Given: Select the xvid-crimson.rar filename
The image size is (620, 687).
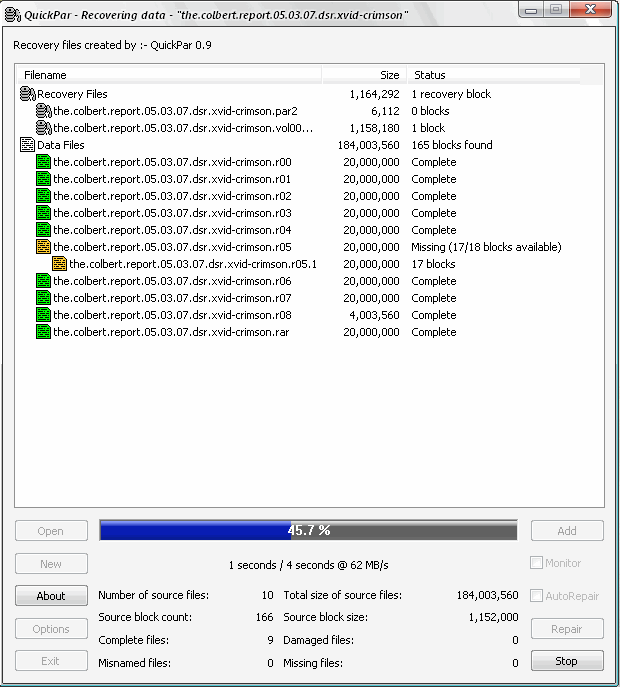Looking at the screenshot, I should point(171,332).
